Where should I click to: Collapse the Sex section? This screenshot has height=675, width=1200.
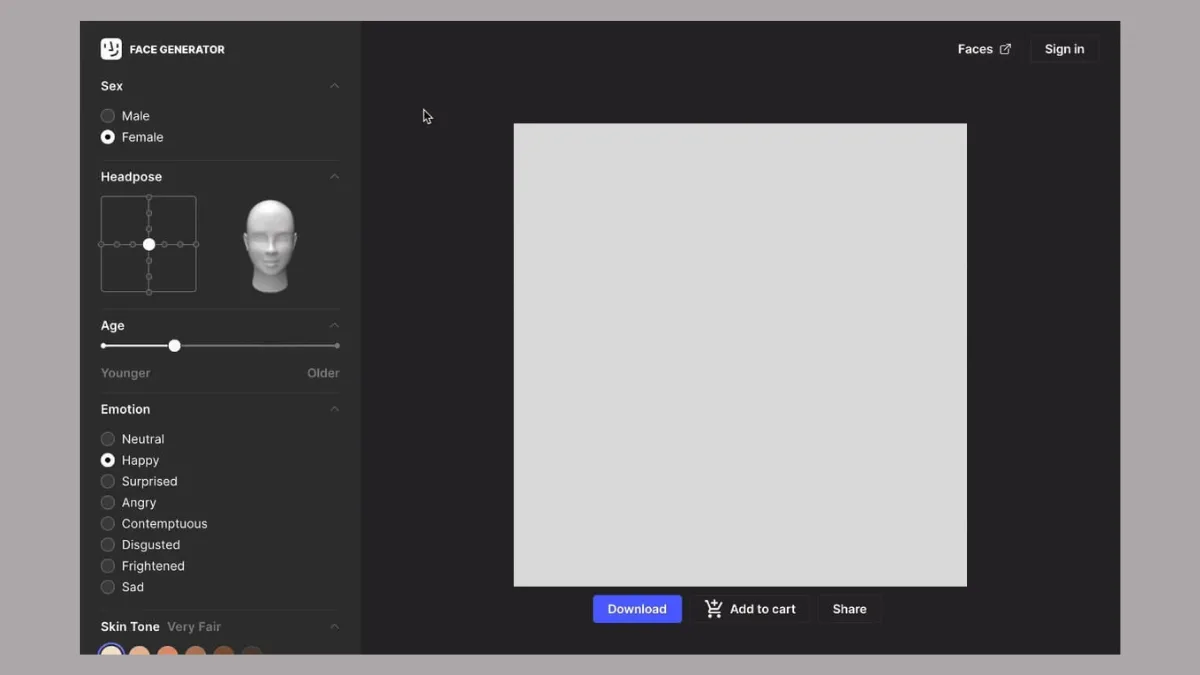(x=334, y=86)
